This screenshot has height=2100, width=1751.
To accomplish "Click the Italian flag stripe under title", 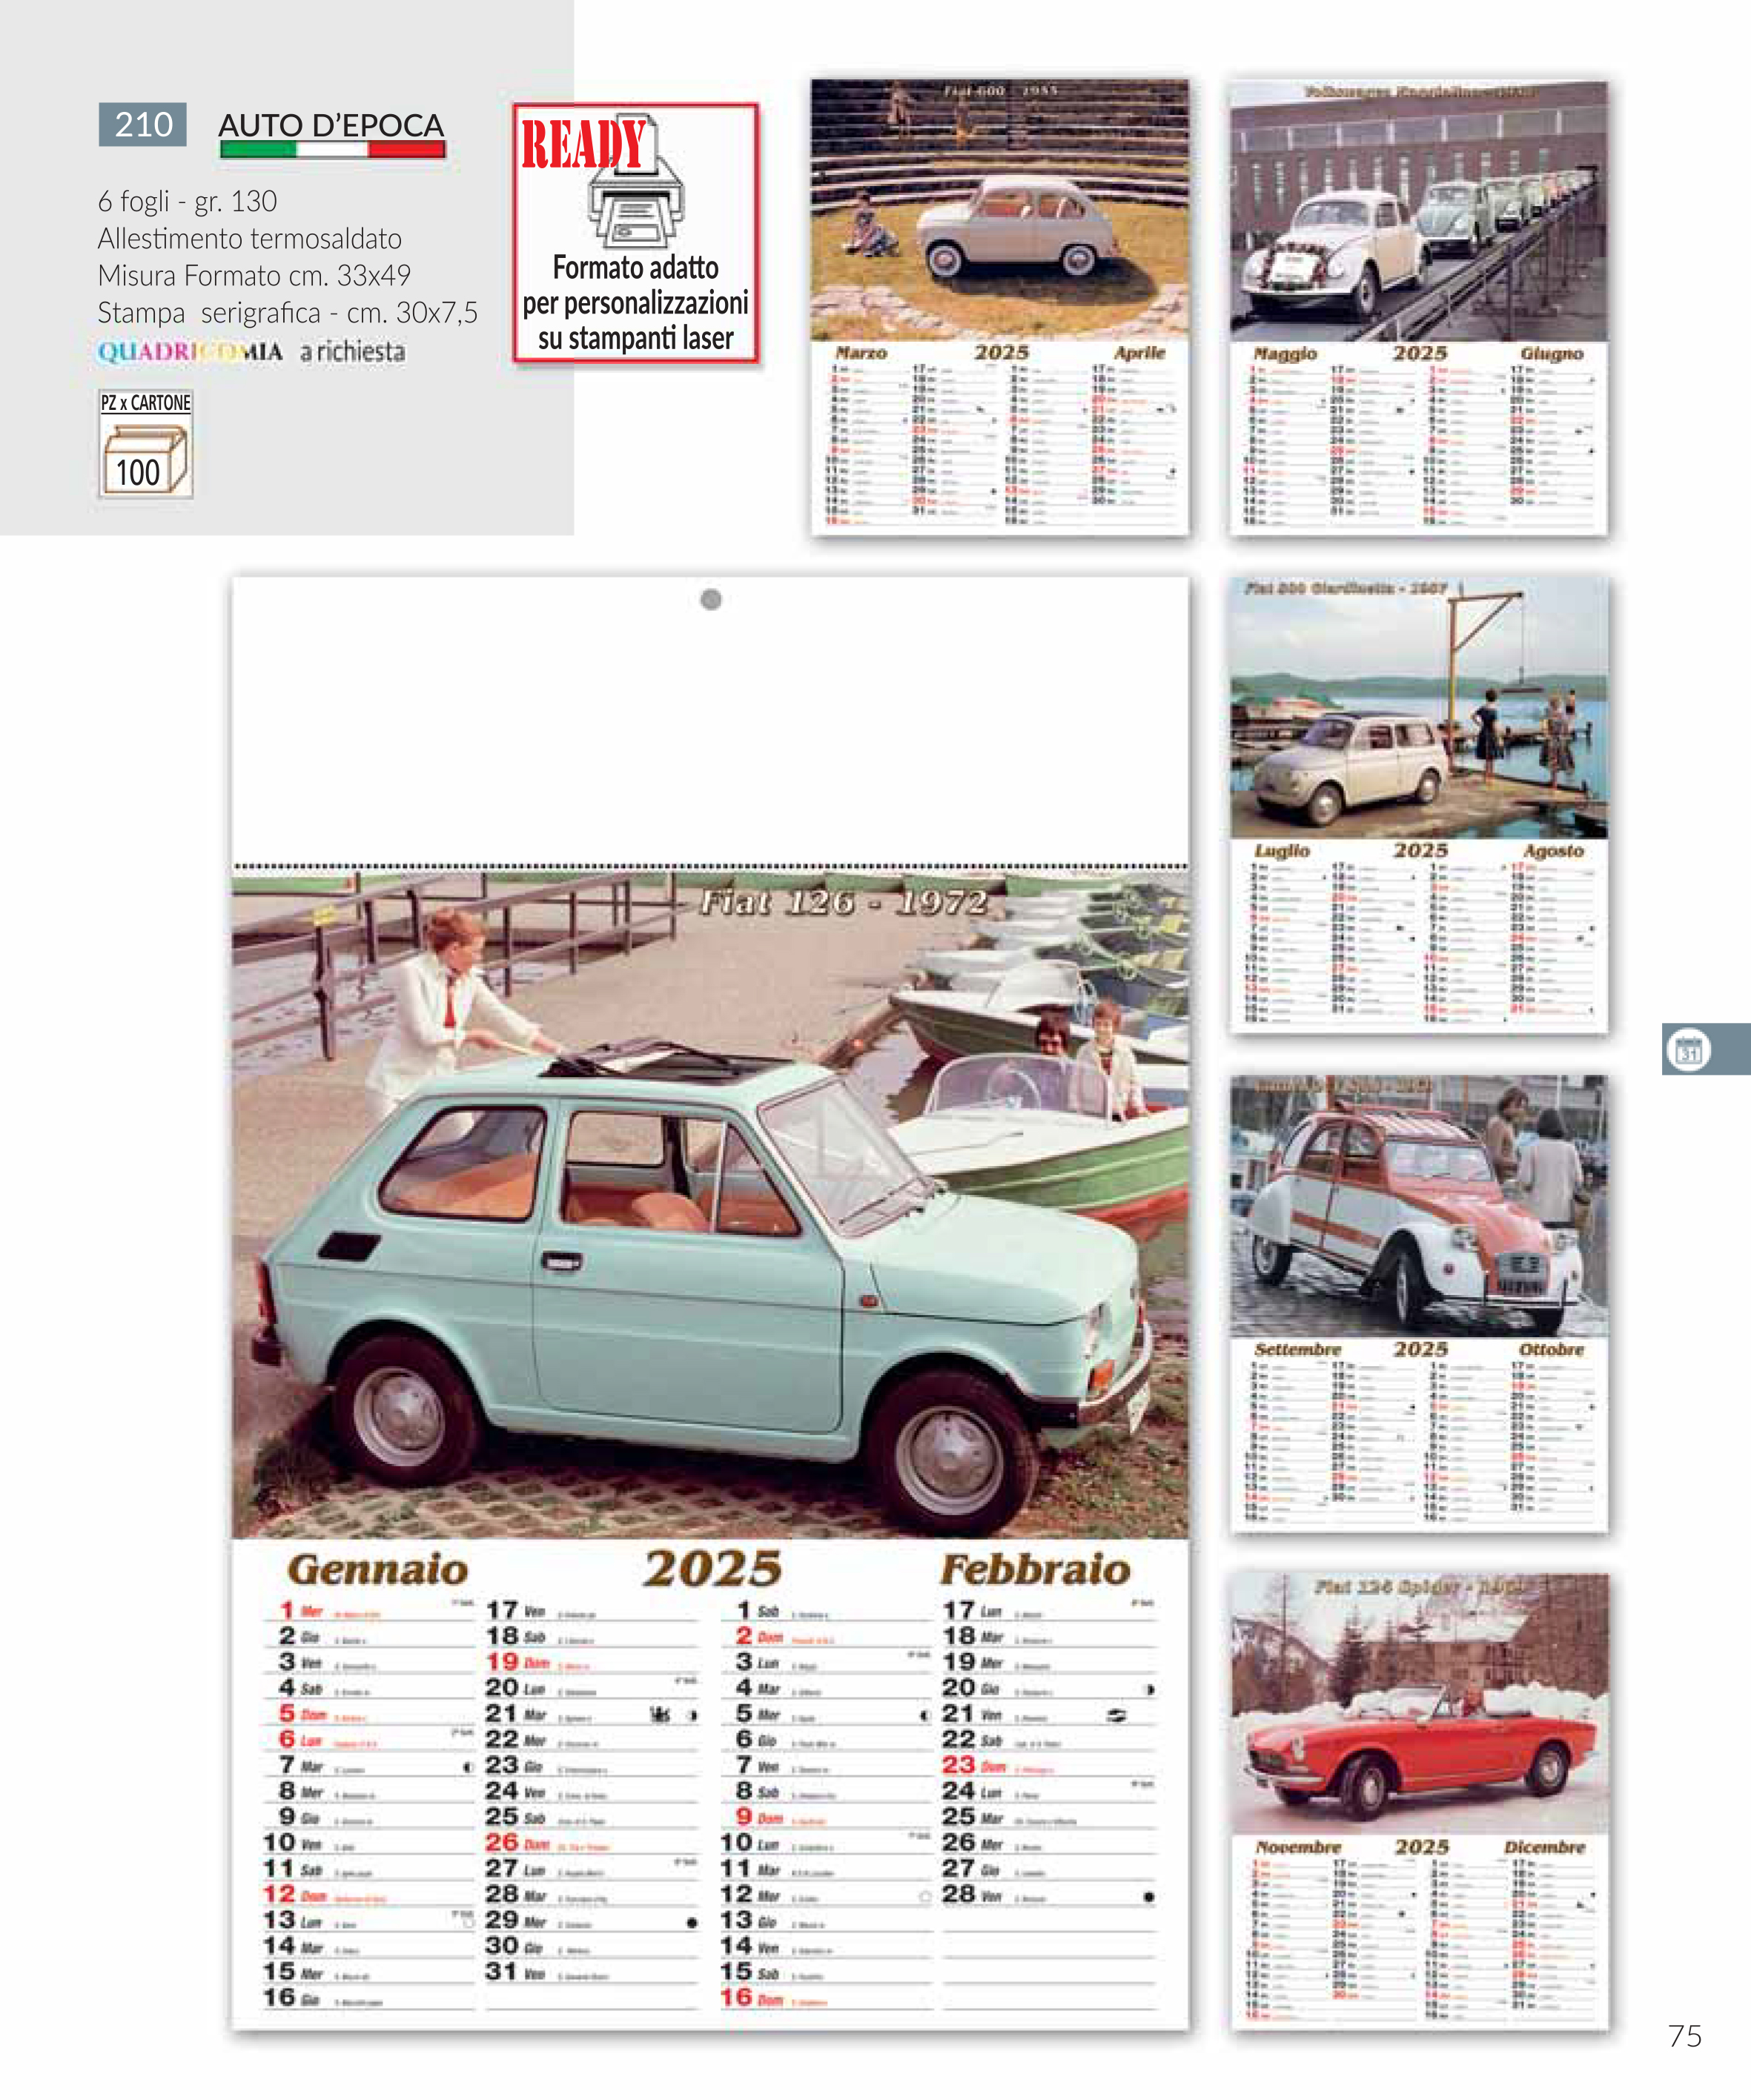I will (332, 149).
